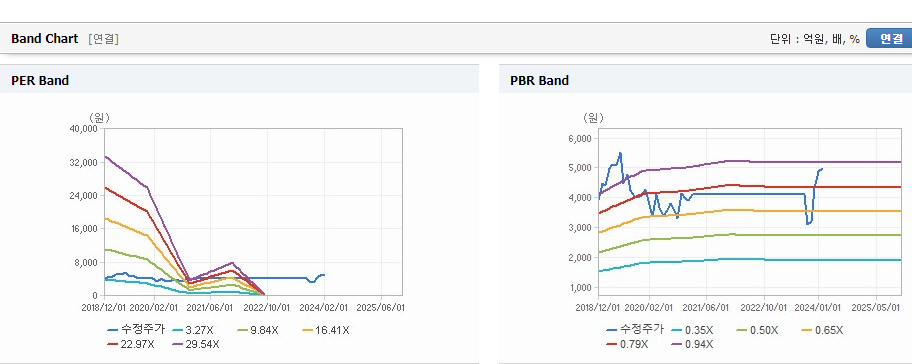Click 3,000 on PBR chart y-axis
Screen dimensions: 912x364
[x=580, y=228]
